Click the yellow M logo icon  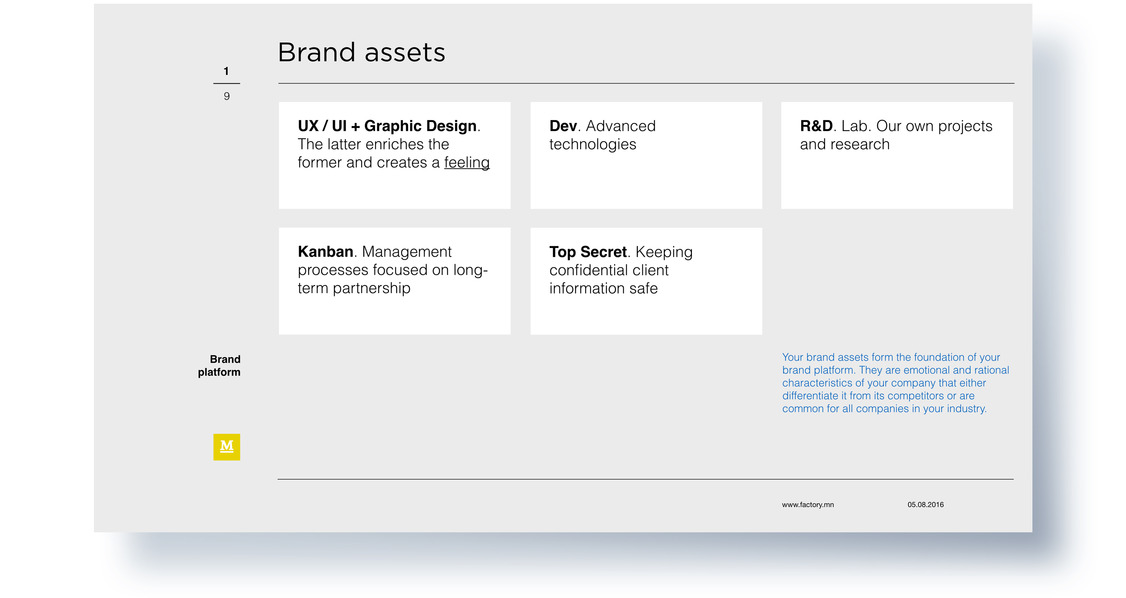click(x=226, y=447)
